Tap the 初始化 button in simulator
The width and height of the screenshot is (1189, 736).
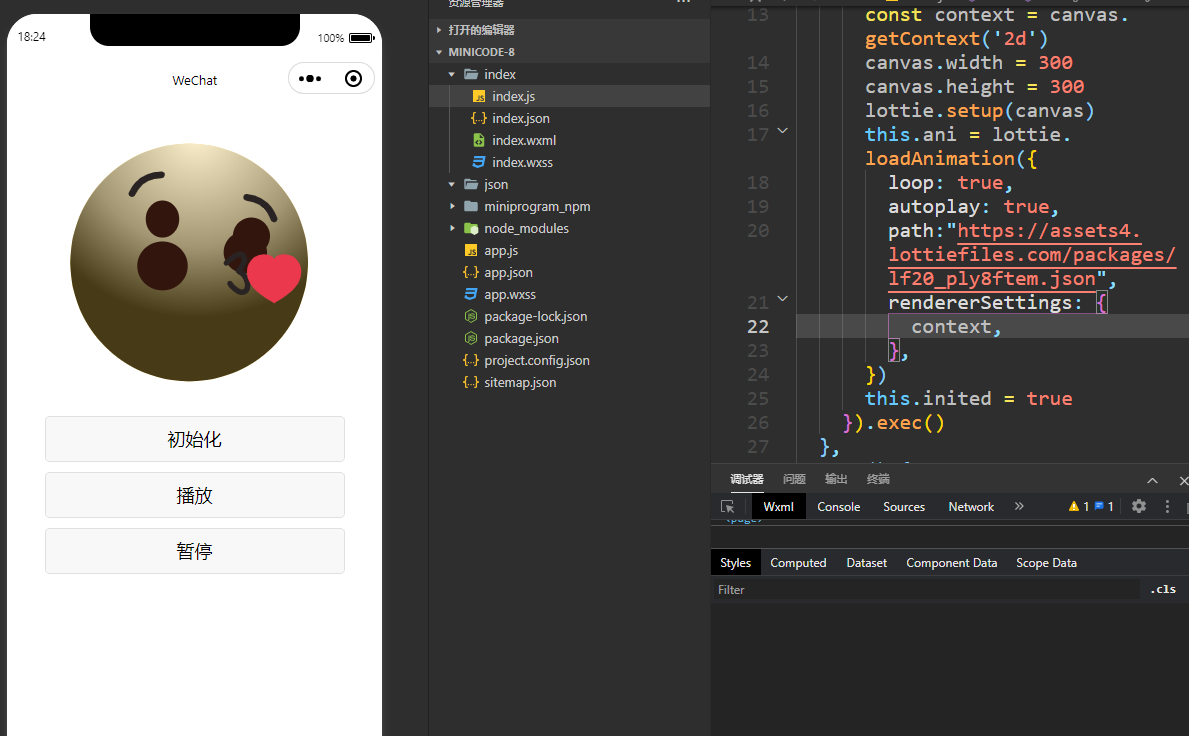point(195,439)
